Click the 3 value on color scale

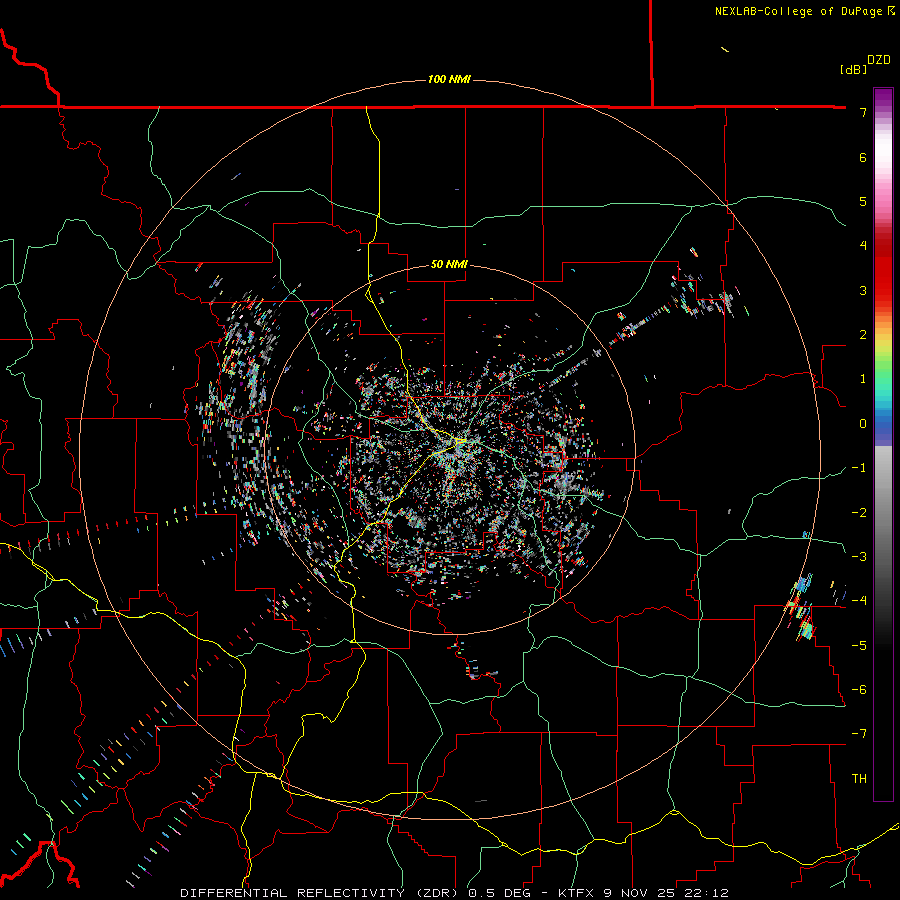(863, 290)
